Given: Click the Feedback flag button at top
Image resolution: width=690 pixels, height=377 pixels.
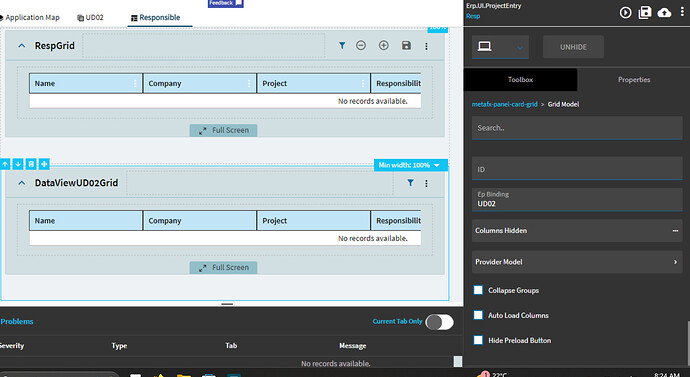Looking at the screenshot, I should coord(225,4).
